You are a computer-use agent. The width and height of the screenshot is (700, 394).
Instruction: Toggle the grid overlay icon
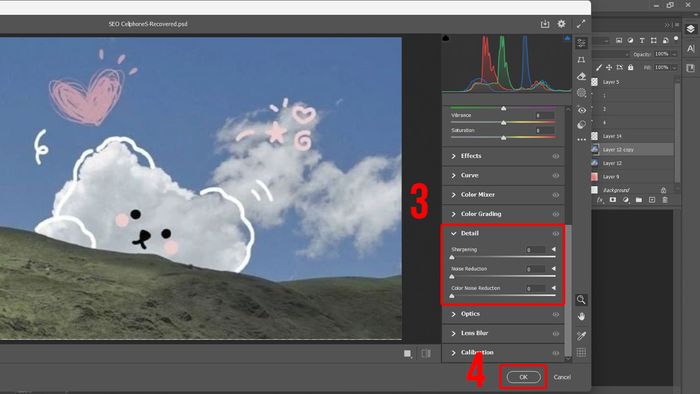pyautogui.click(x=581, y=353)
